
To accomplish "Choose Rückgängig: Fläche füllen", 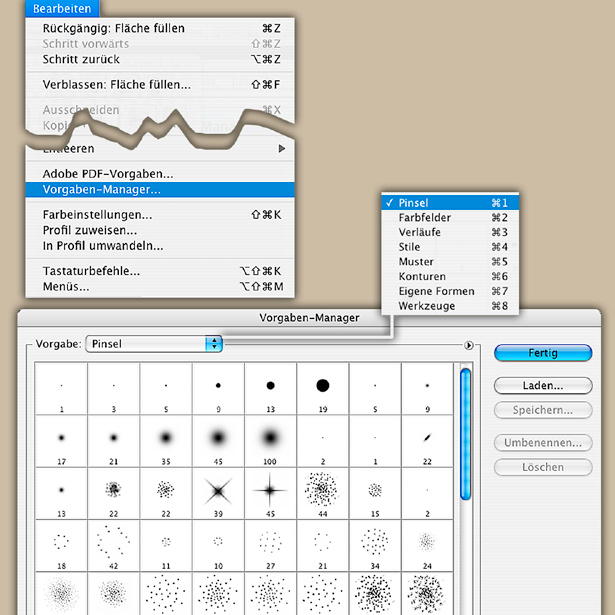I will [160, 28].
